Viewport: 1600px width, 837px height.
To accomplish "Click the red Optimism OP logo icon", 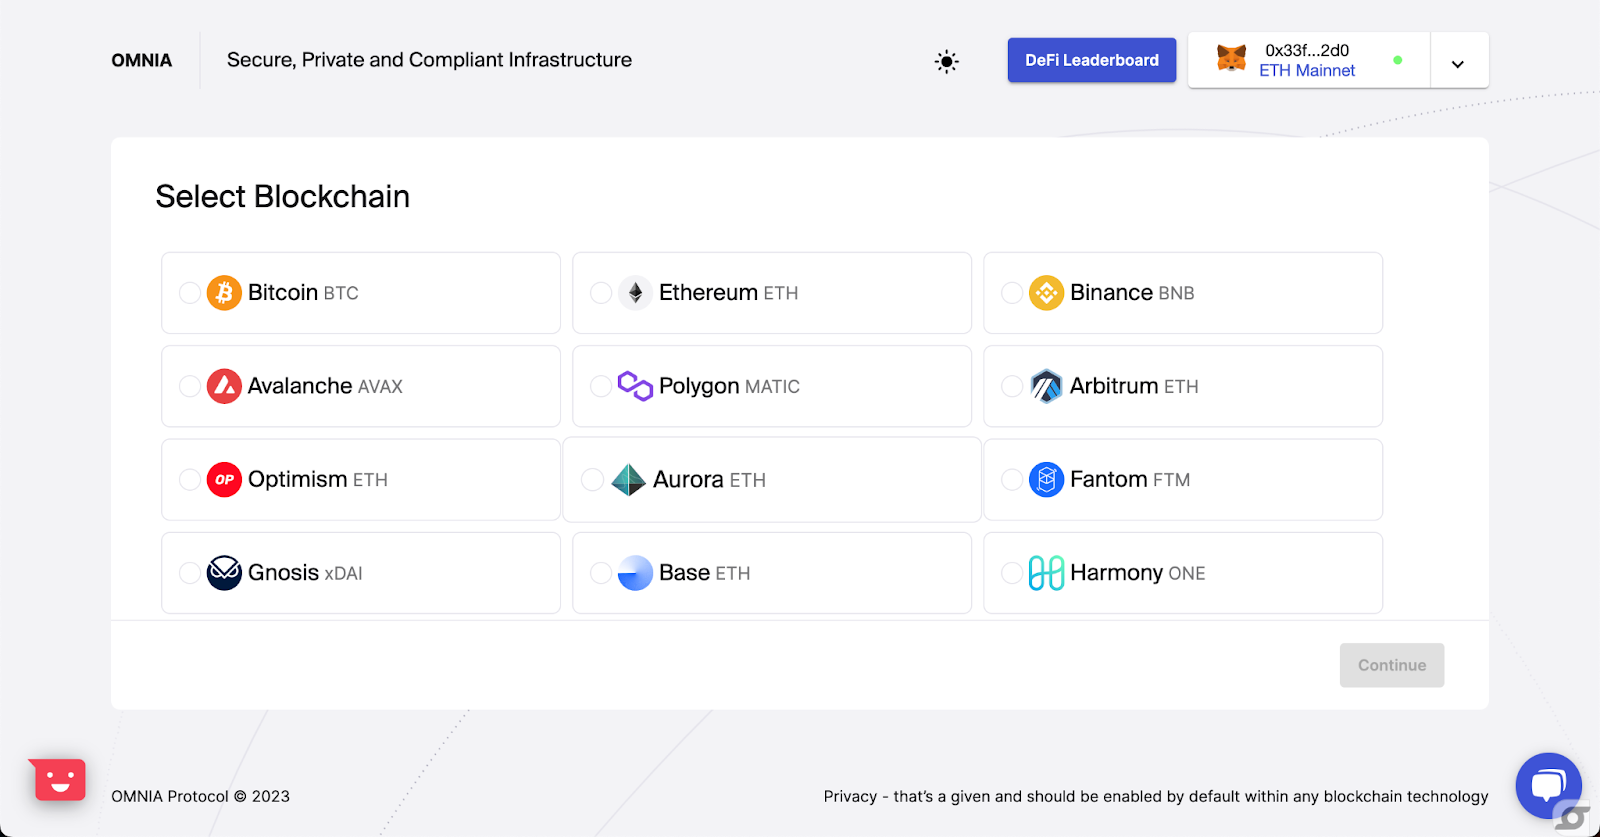I will tap(224, 480).
